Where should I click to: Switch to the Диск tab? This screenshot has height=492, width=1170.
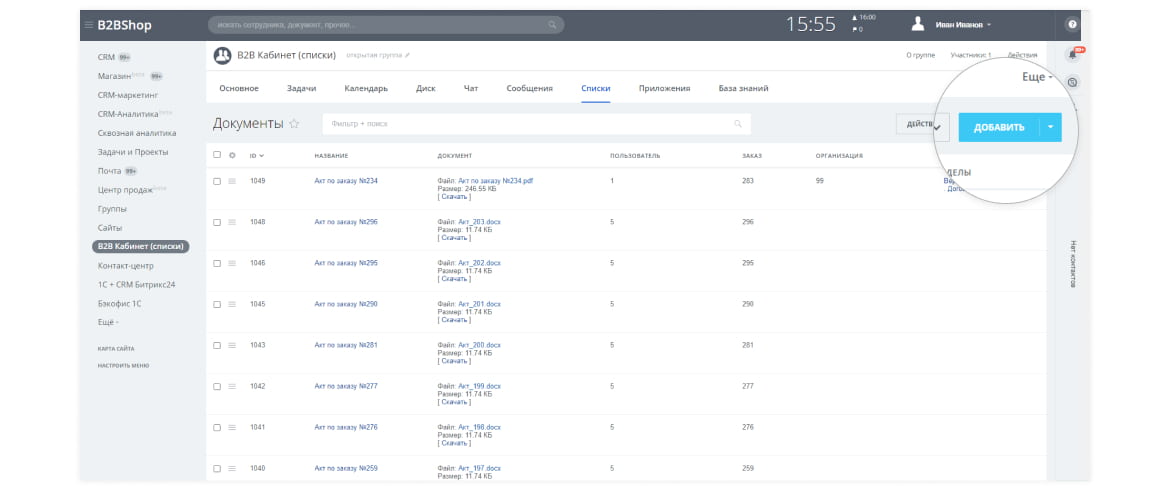pyautogui.click(x=425, y=88)
